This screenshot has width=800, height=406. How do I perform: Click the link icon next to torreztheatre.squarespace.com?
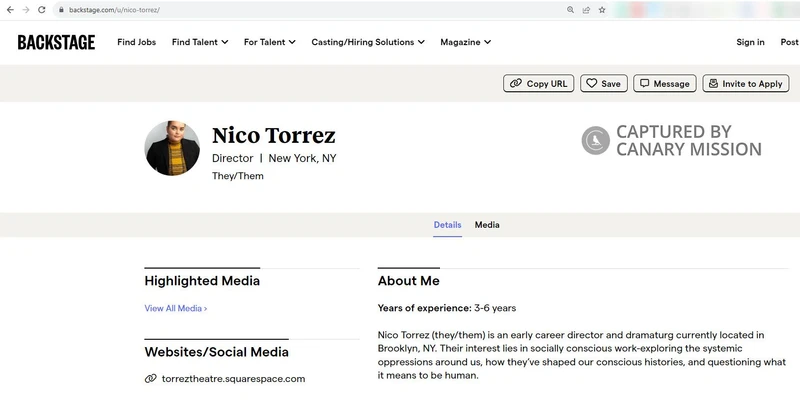(x=150, y=378)
